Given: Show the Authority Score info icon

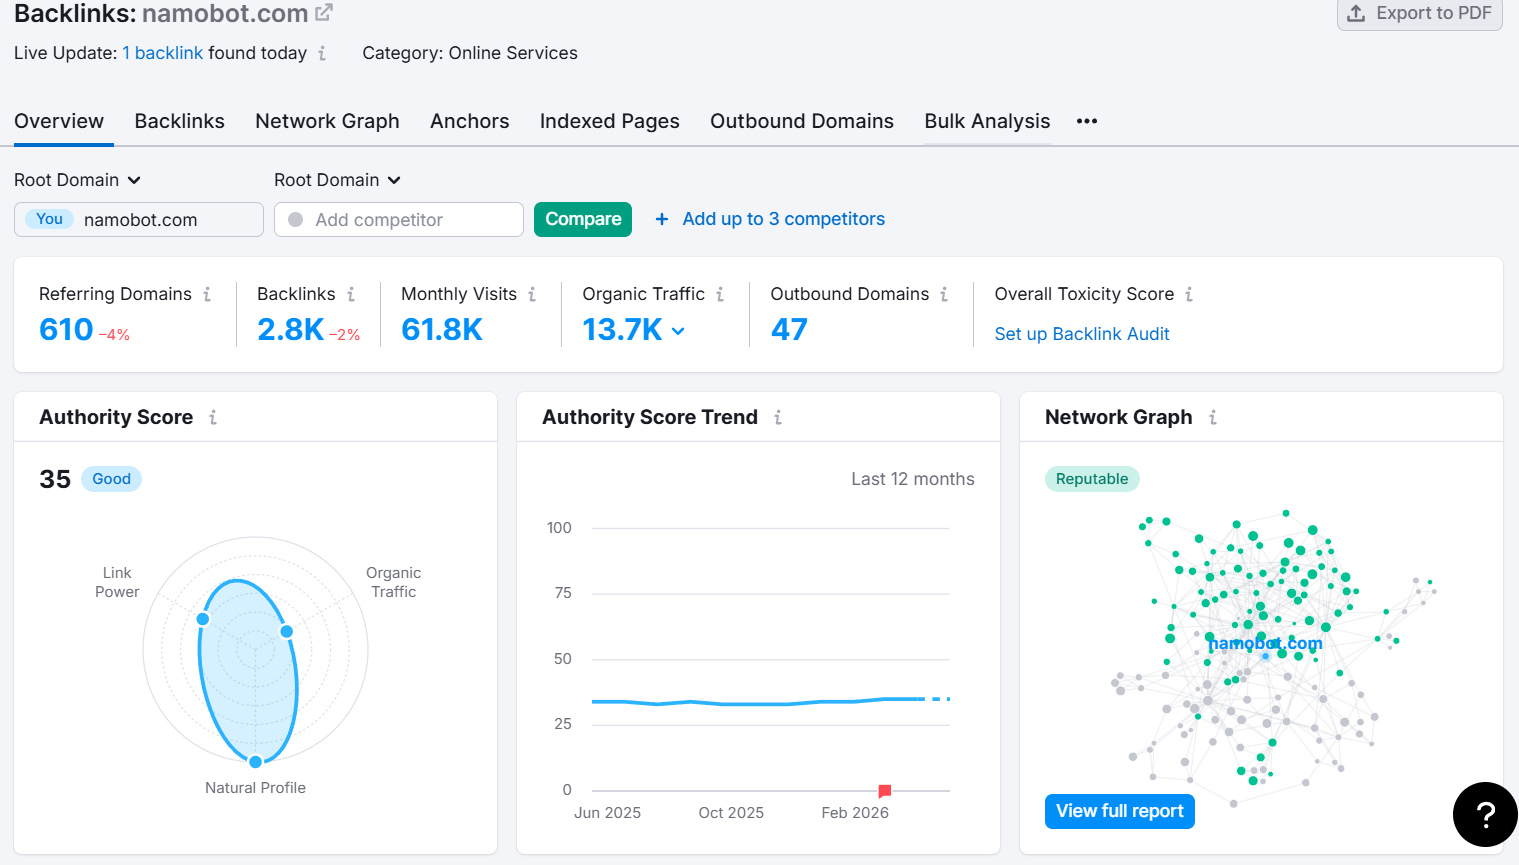Looking at the screenshot, I should (x=213, y=417).
